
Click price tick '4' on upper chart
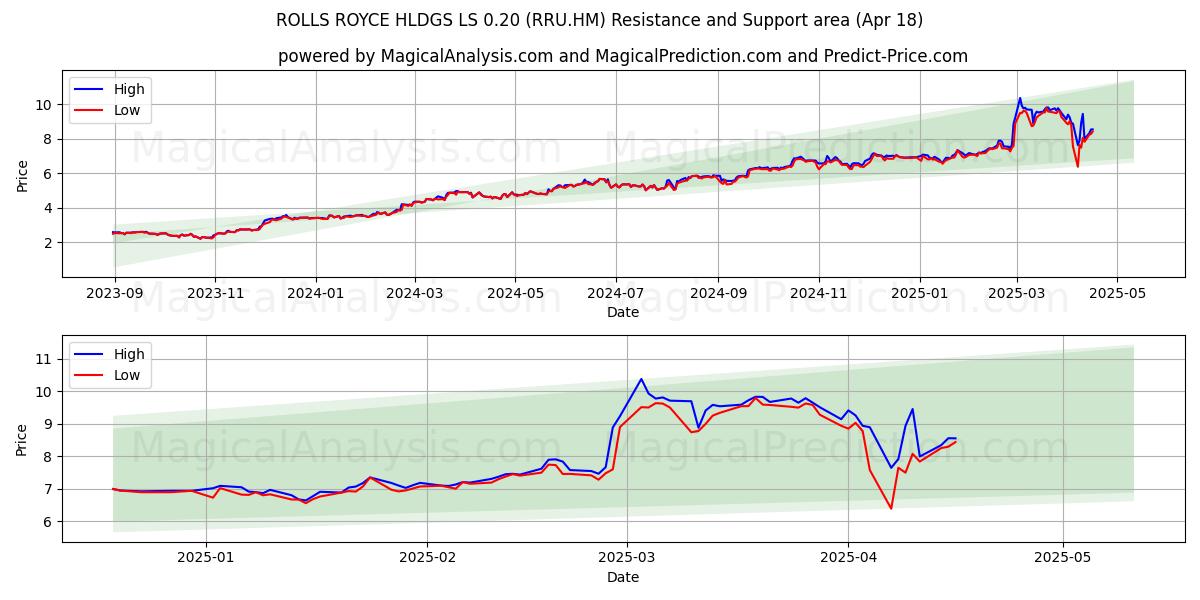pyautogui.click(x=48, y=208)
